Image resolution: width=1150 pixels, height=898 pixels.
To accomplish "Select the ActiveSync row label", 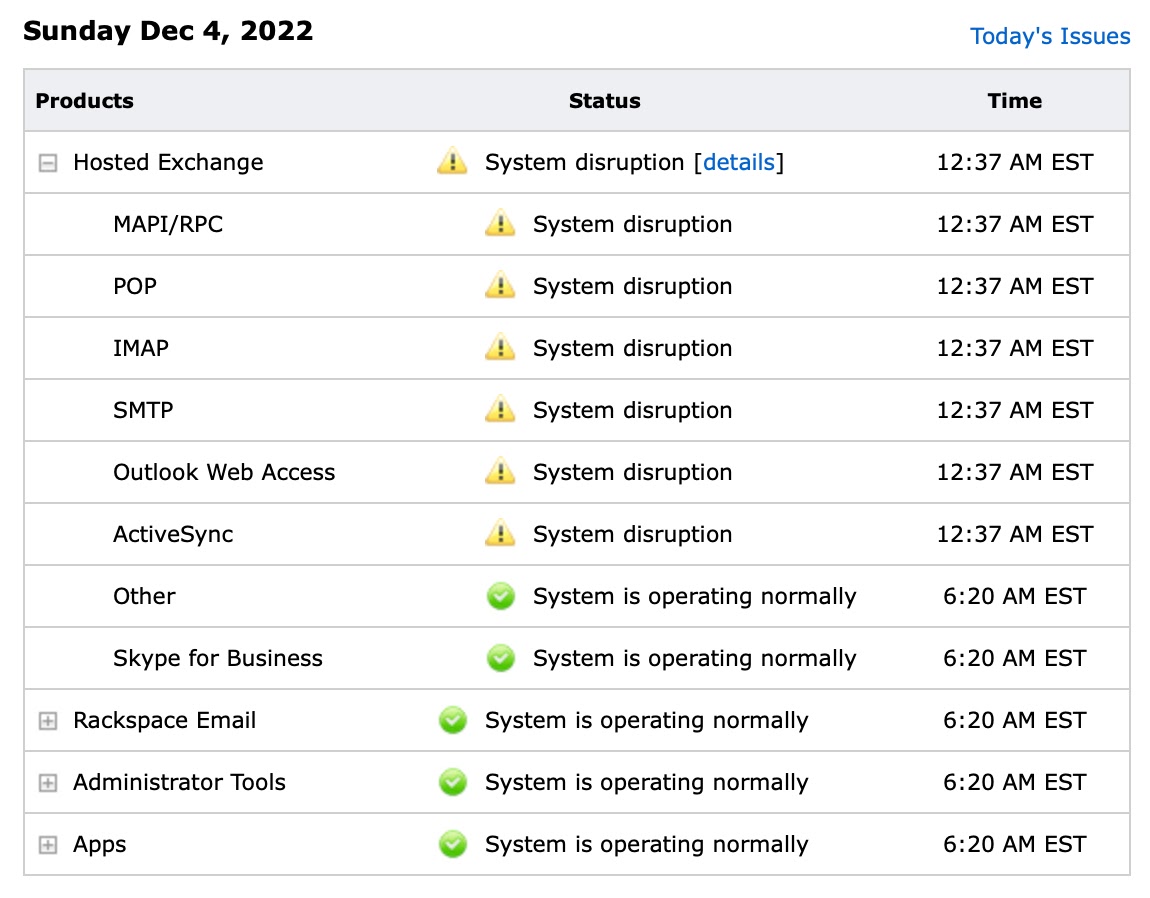I will click(173, 534).
